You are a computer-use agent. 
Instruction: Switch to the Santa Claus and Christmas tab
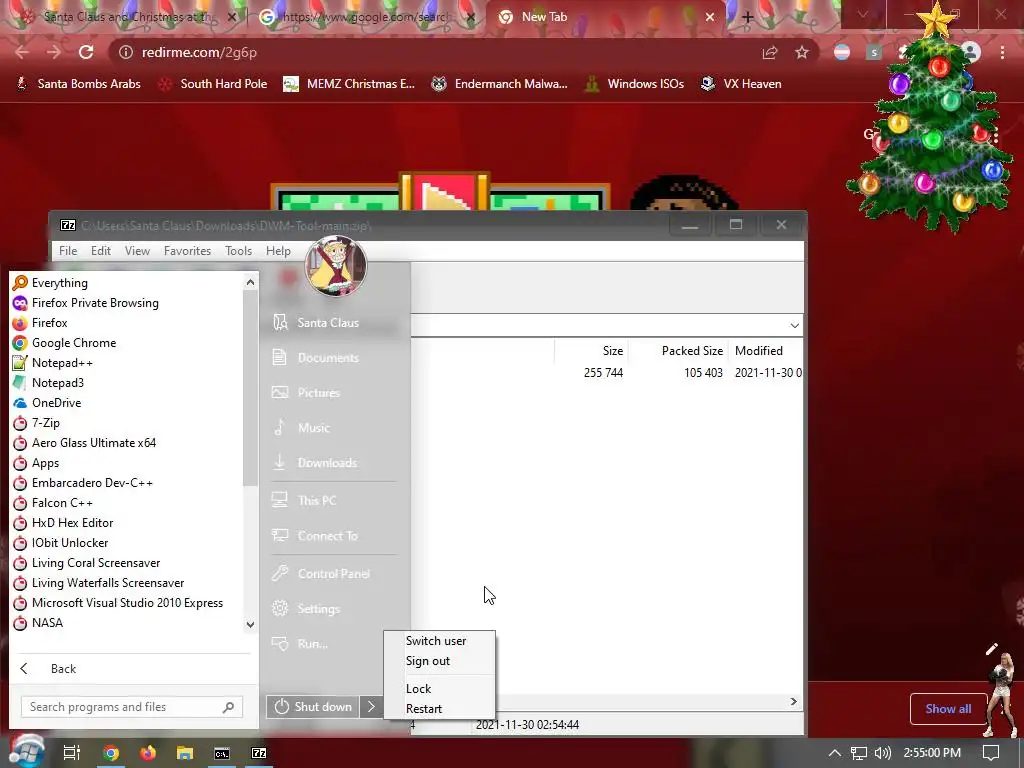click(129, 17)
